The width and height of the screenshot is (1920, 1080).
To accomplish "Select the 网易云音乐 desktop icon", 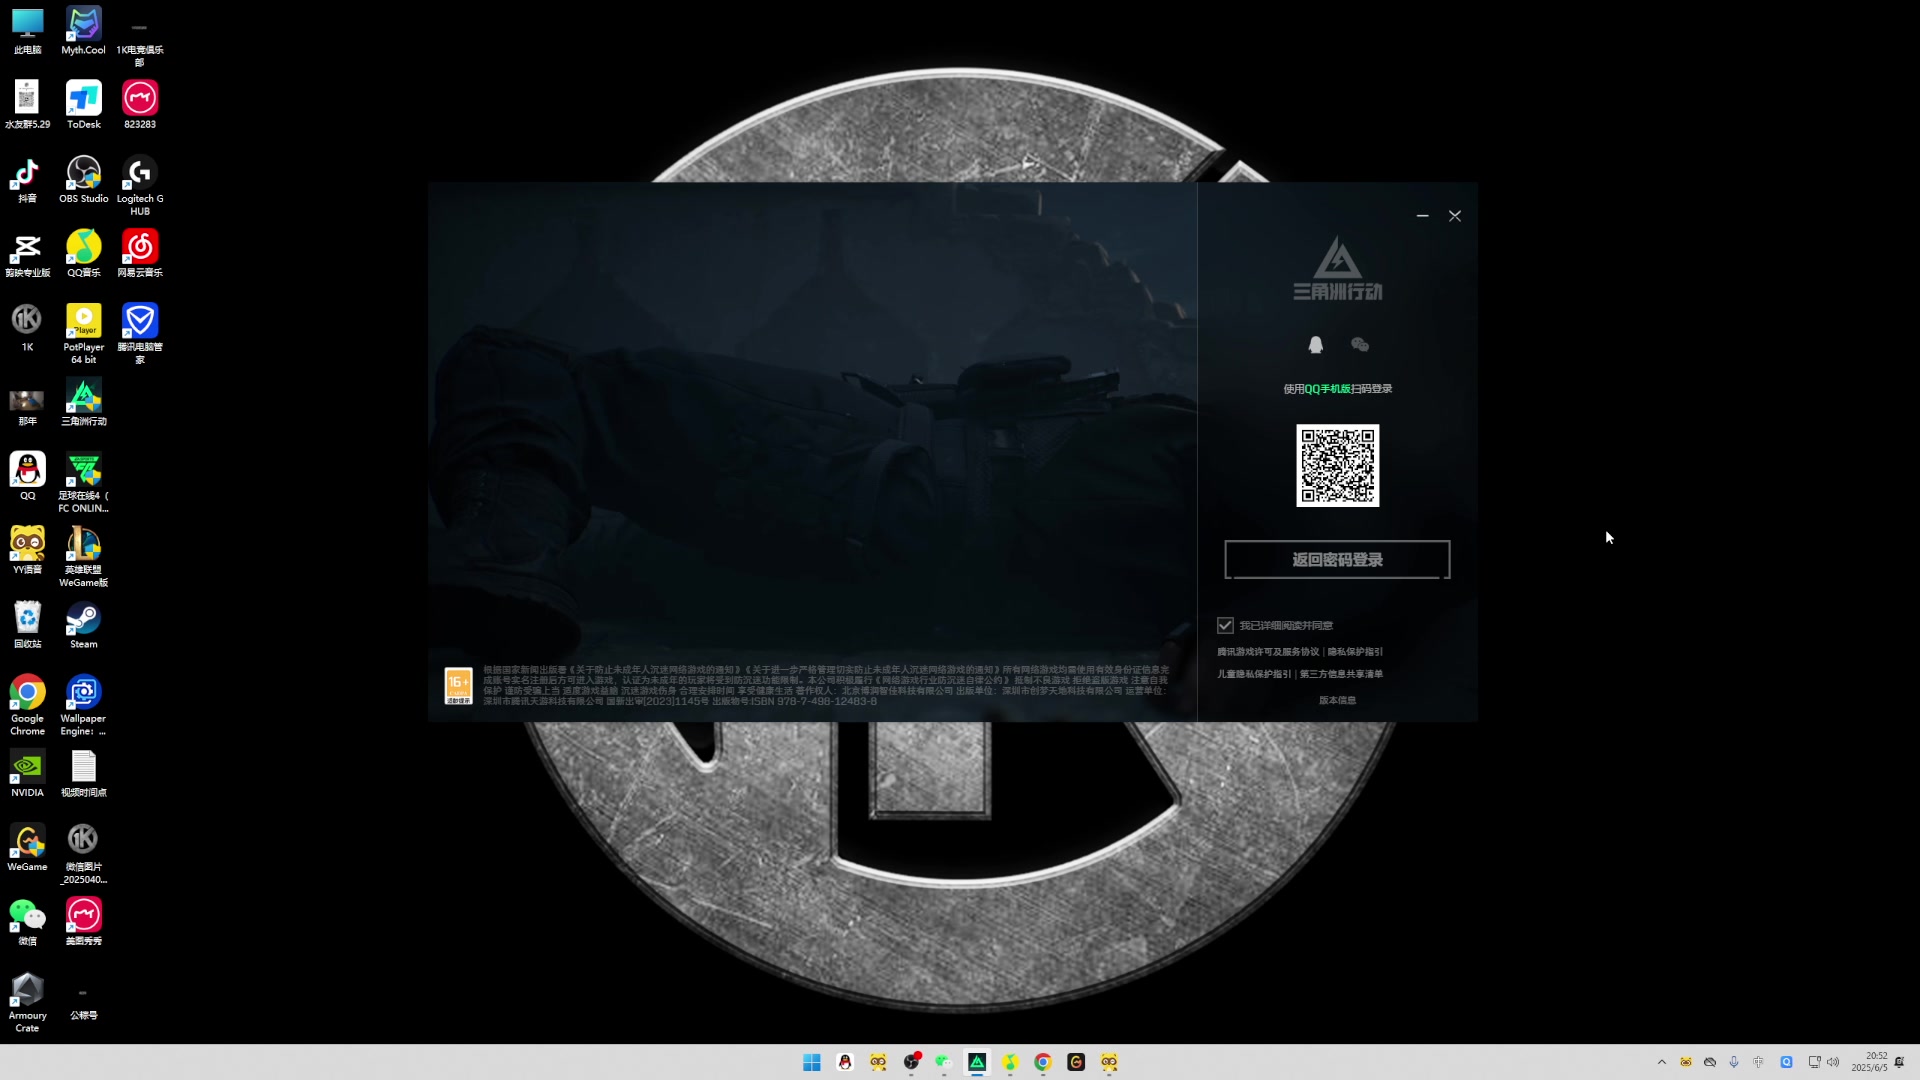I will click(140, 254).
